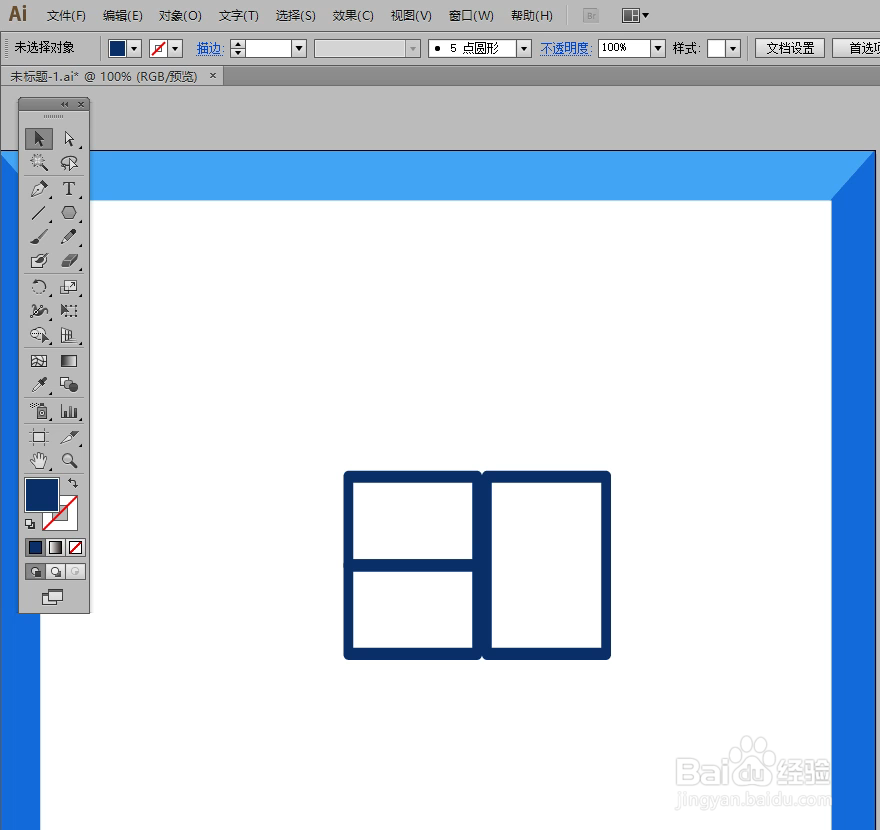Enable Draw Behind mode

click(x=55, y=572)
